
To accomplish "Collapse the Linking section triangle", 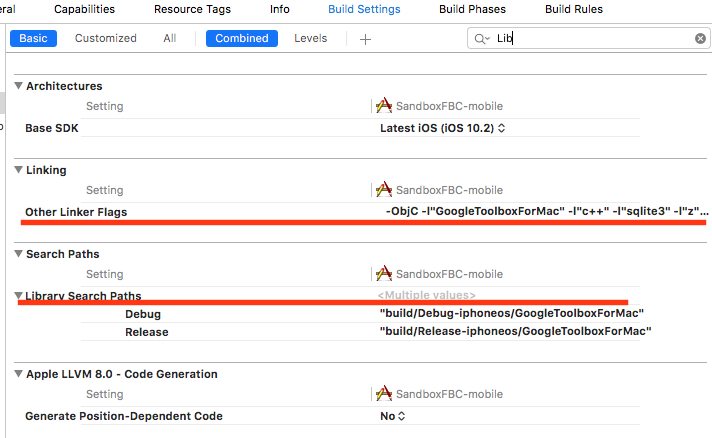I will (x=19, y=169).
